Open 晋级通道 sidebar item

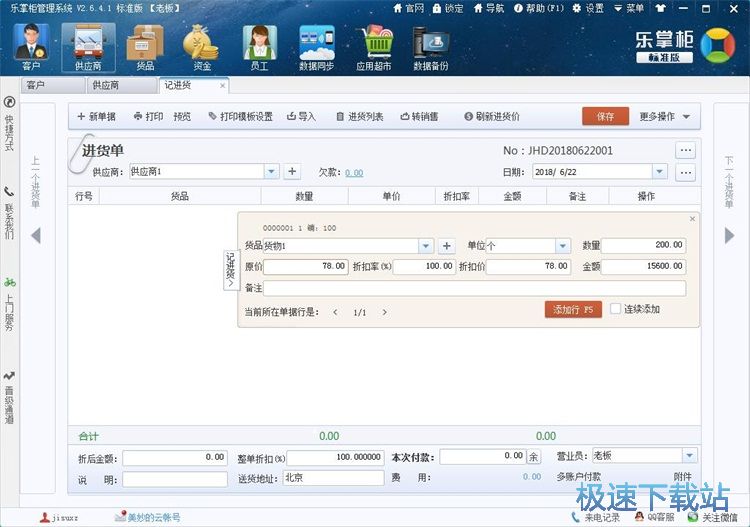pos(9,397)
